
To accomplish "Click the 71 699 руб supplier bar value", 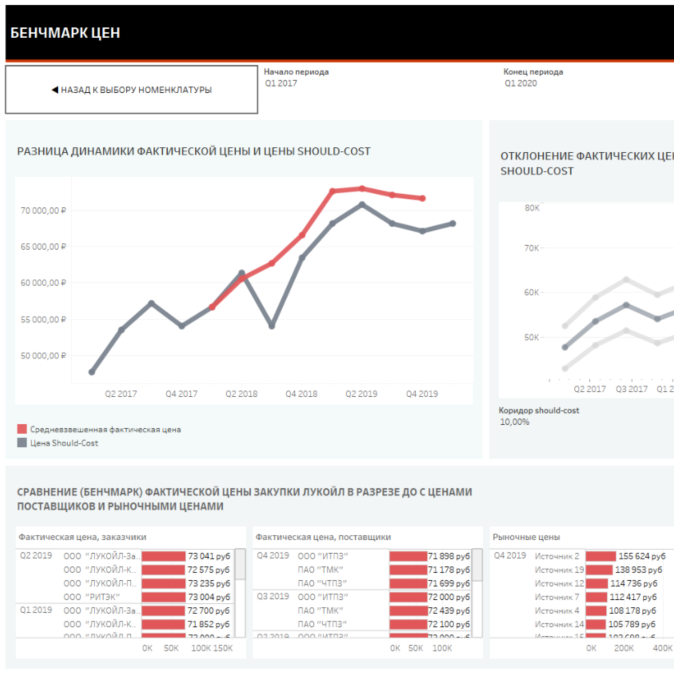I will click(449, 584).
